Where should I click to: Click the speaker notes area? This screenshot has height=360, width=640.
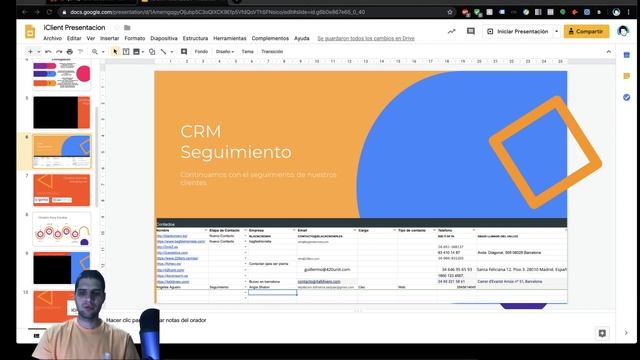coord(359,320)
